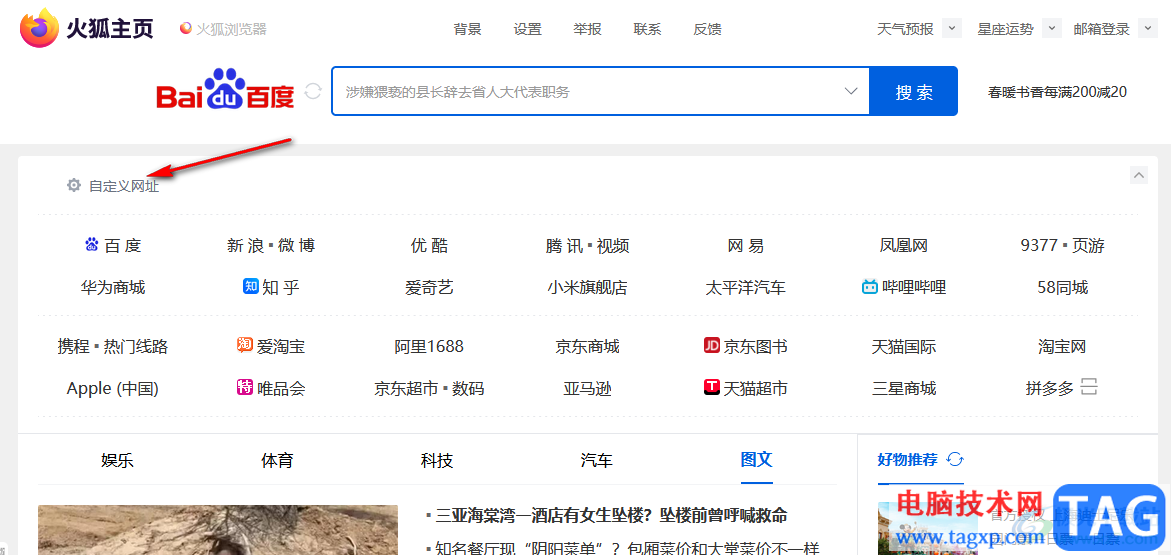Open the 58同城 link
The height and width of the screenshot is (555, 1171).
[x=1063, y=287]
